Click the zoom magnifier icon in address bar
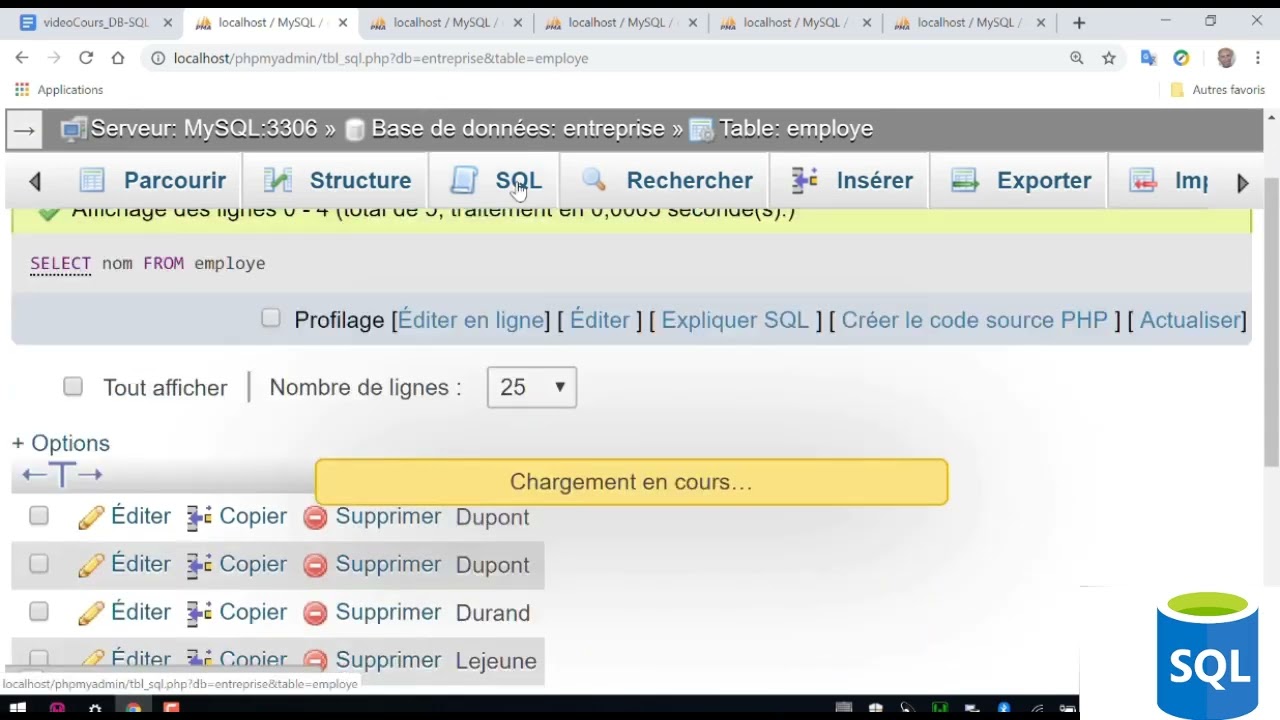 [x=1077, y=58]
